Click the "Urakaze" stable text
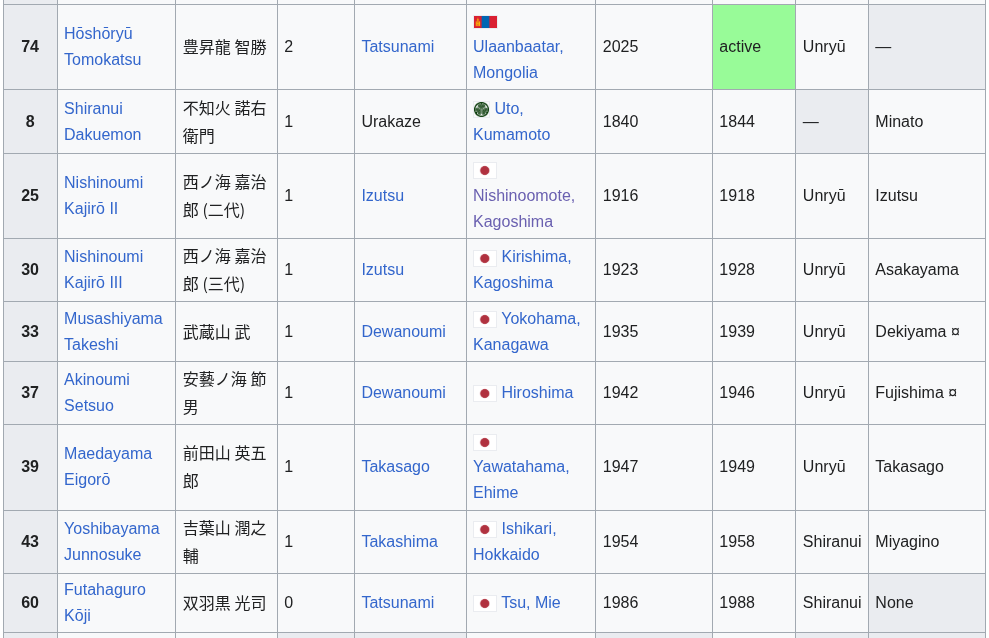 390,121
